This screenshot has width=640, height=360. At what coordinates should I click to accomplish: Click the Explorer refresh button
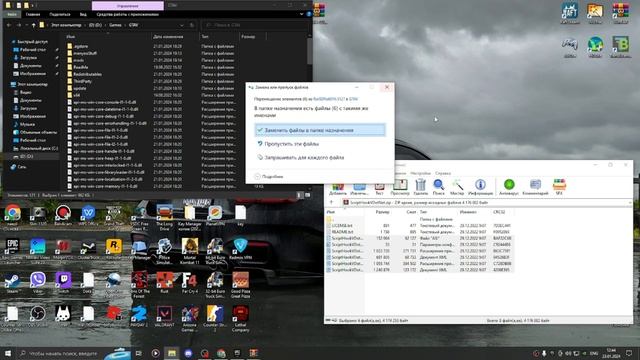pyautogui.click(x=192, y=25)
